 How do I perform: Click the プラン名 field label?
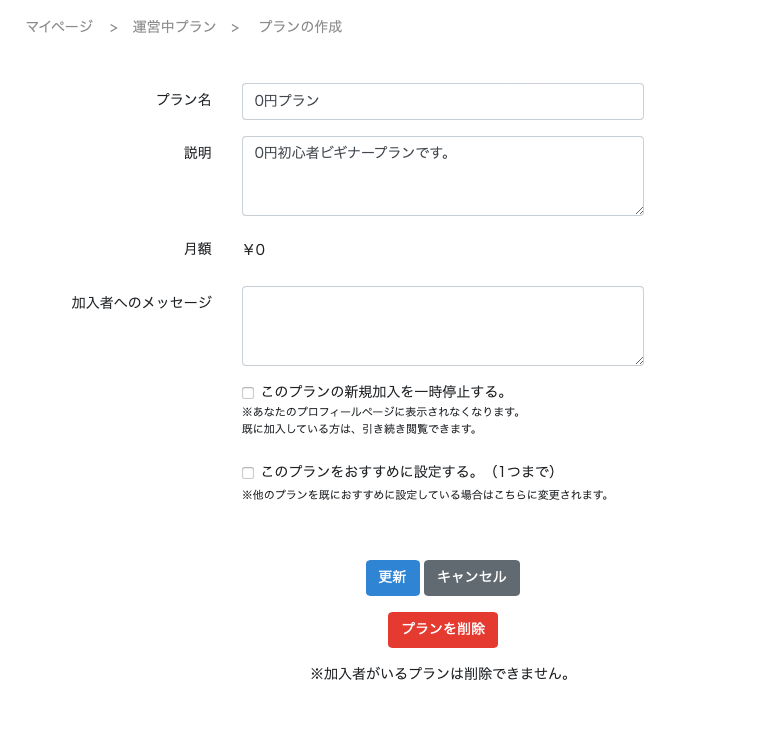tap(183, 100)
